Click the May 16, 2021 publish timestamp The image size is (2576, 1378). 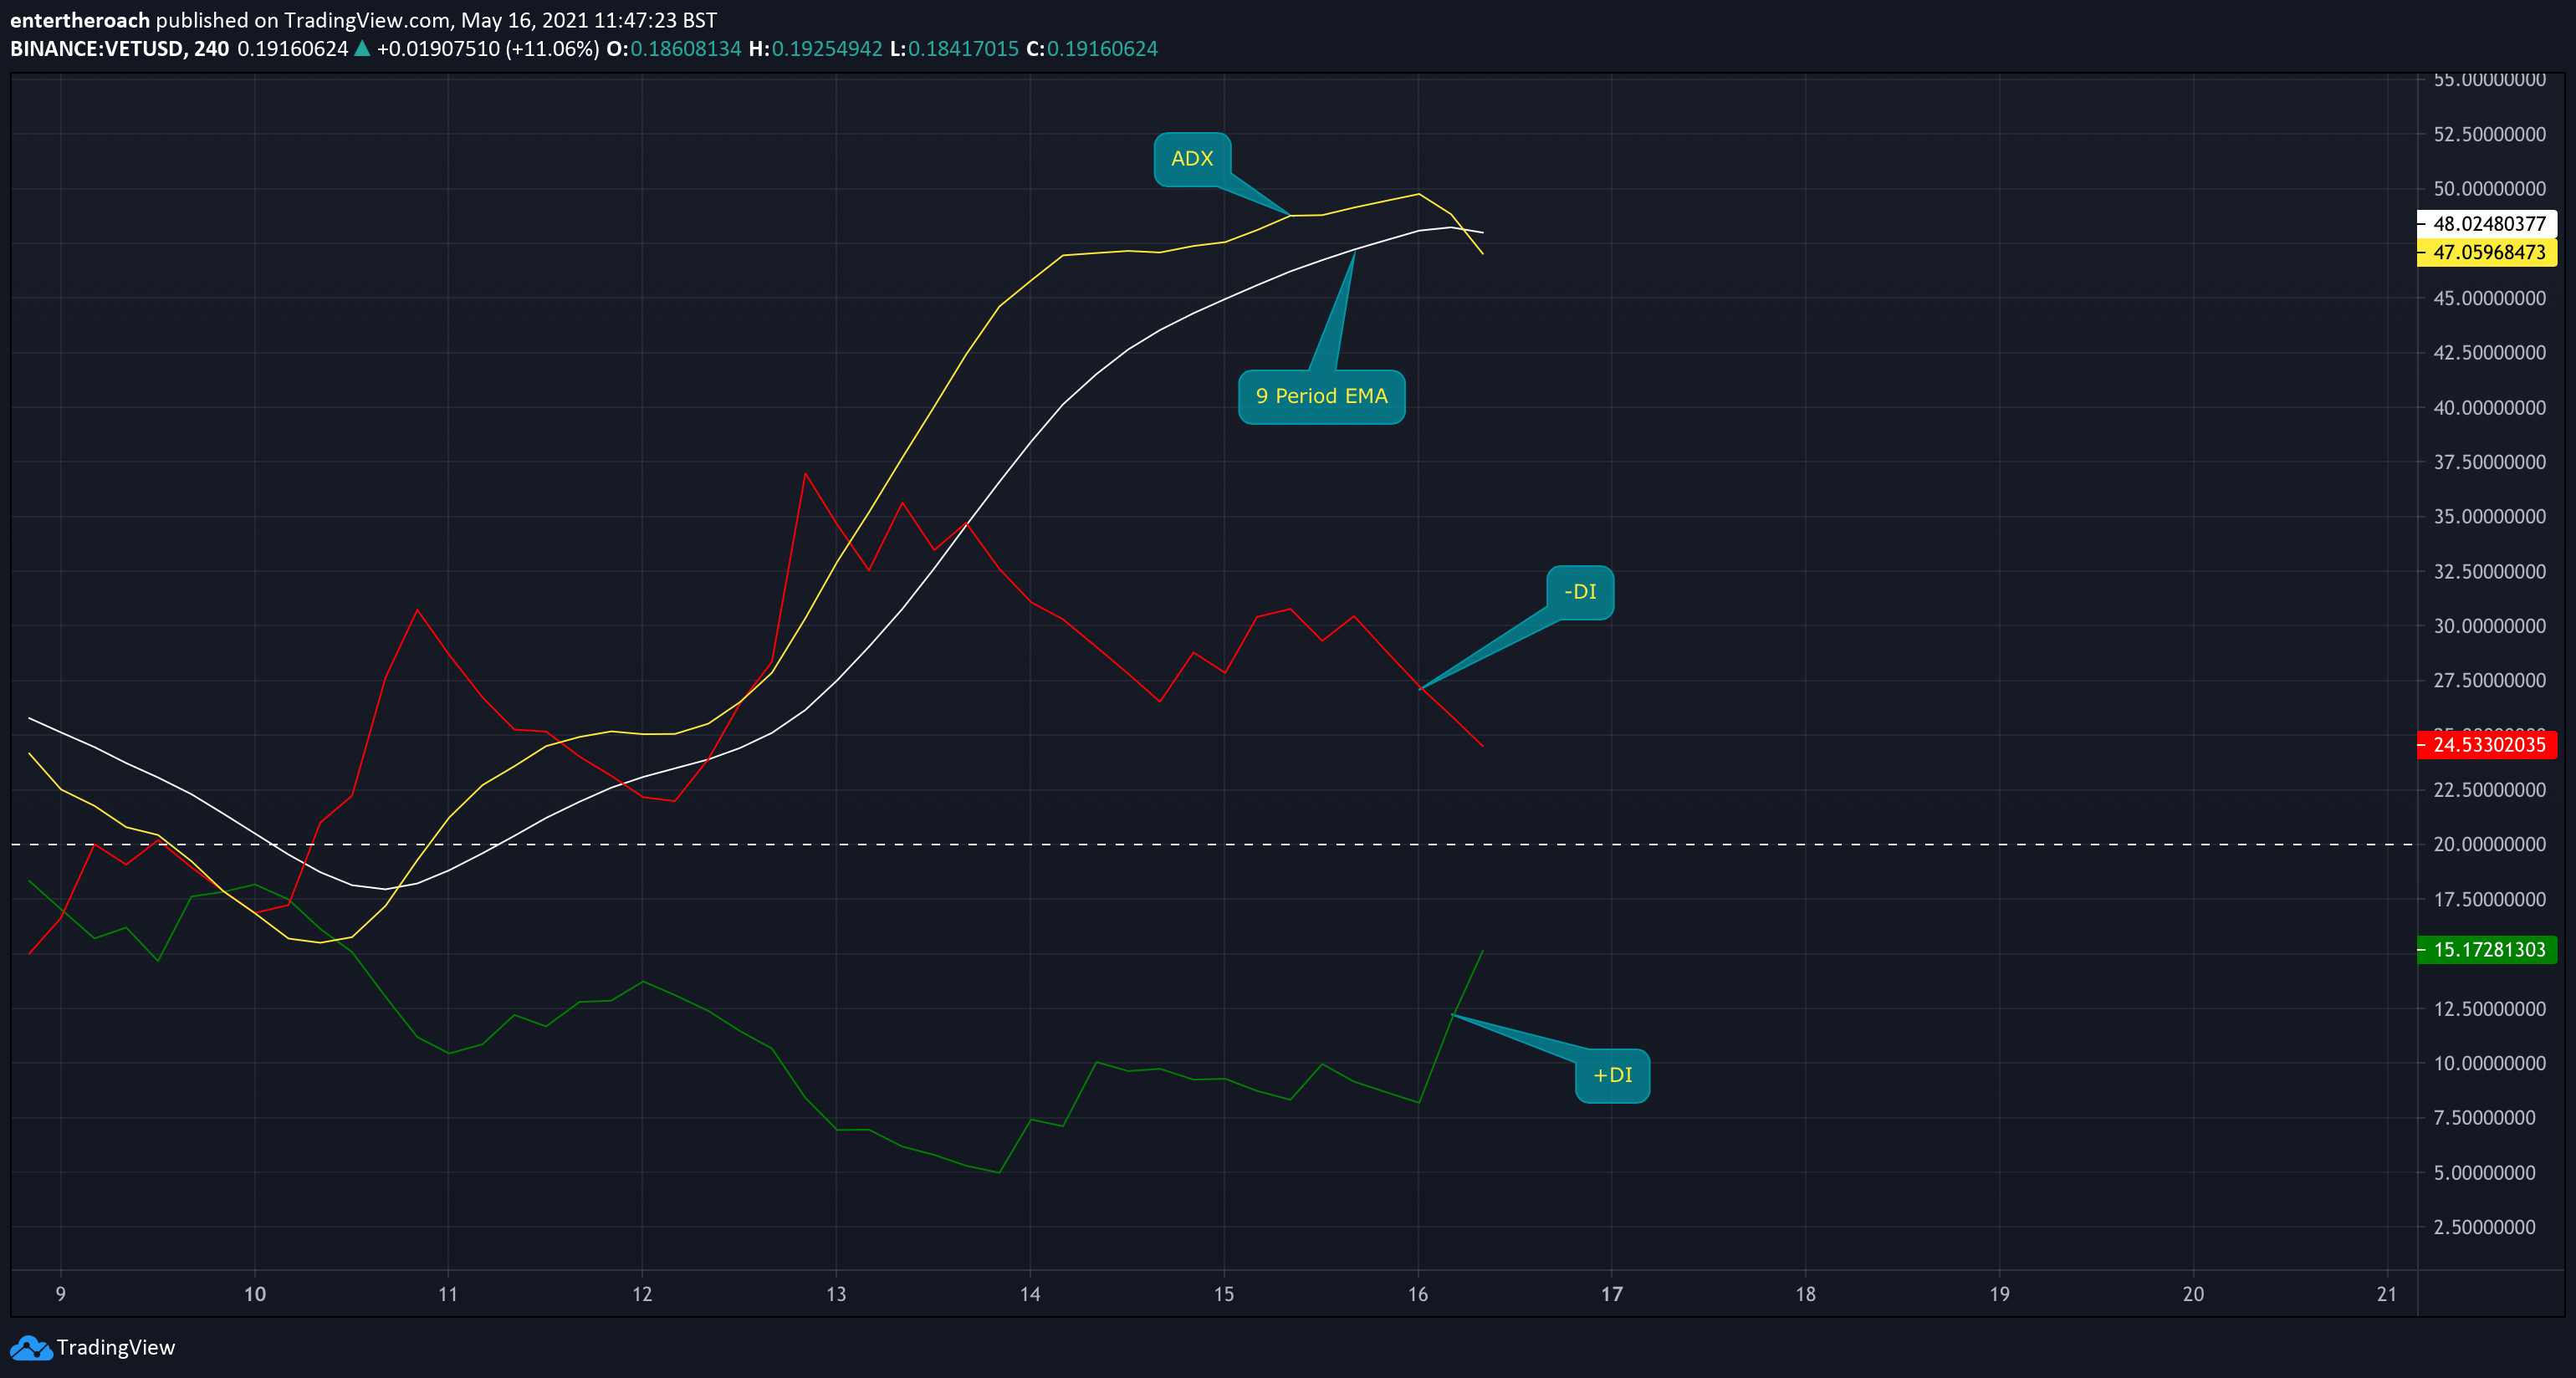click(589, 20)
